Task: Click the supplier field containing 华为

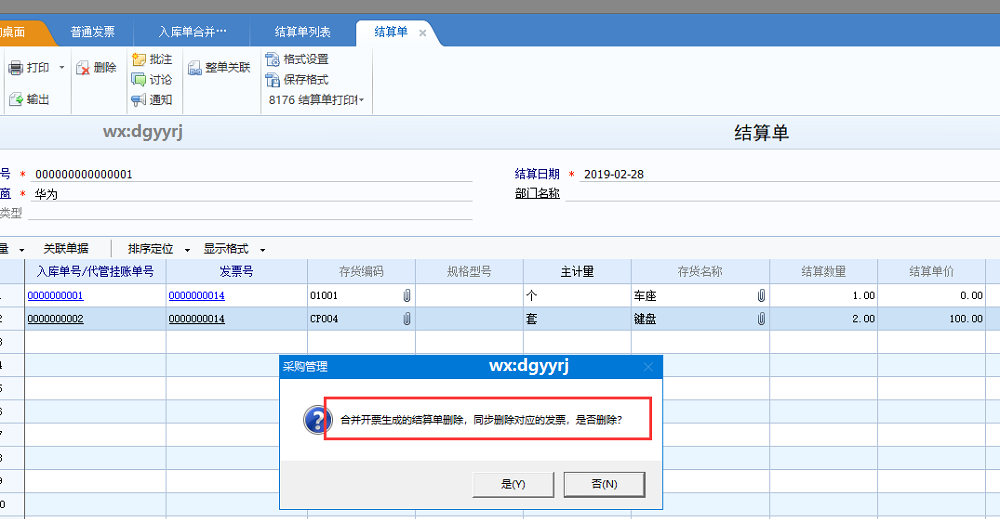Action: pos(252,194)
